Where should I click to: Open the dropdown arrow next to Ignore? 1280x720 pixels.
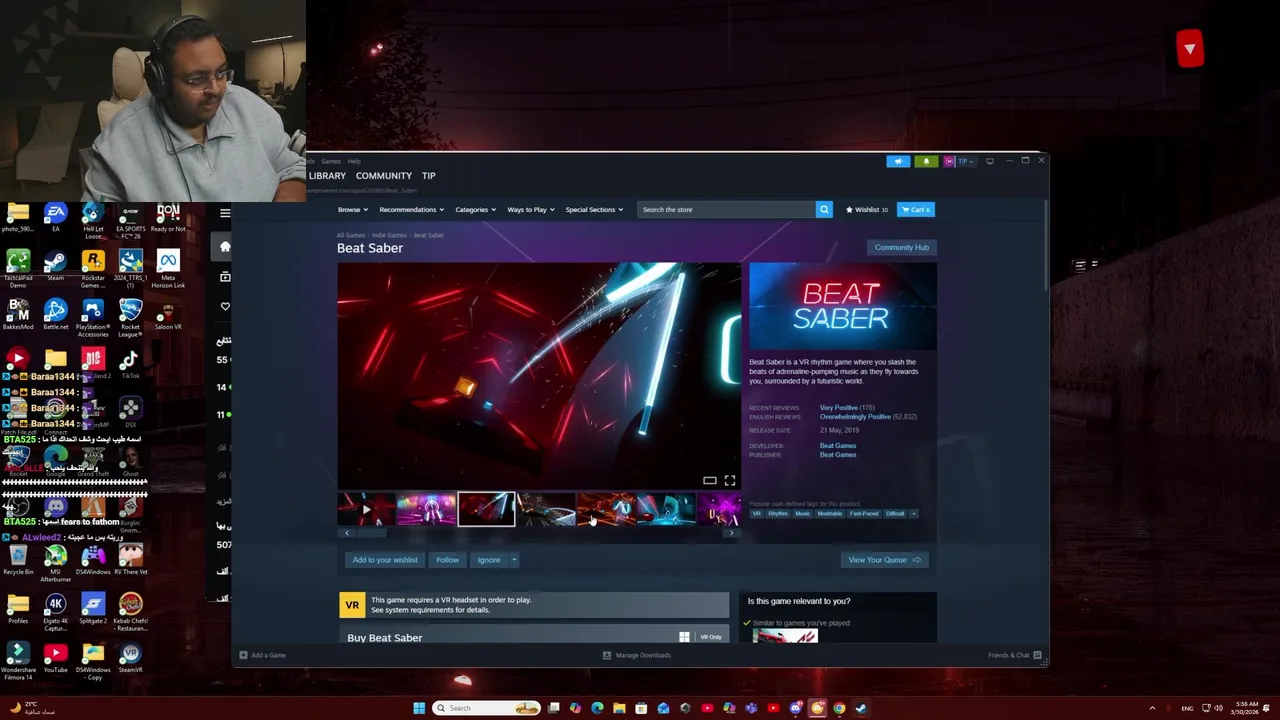514,560
